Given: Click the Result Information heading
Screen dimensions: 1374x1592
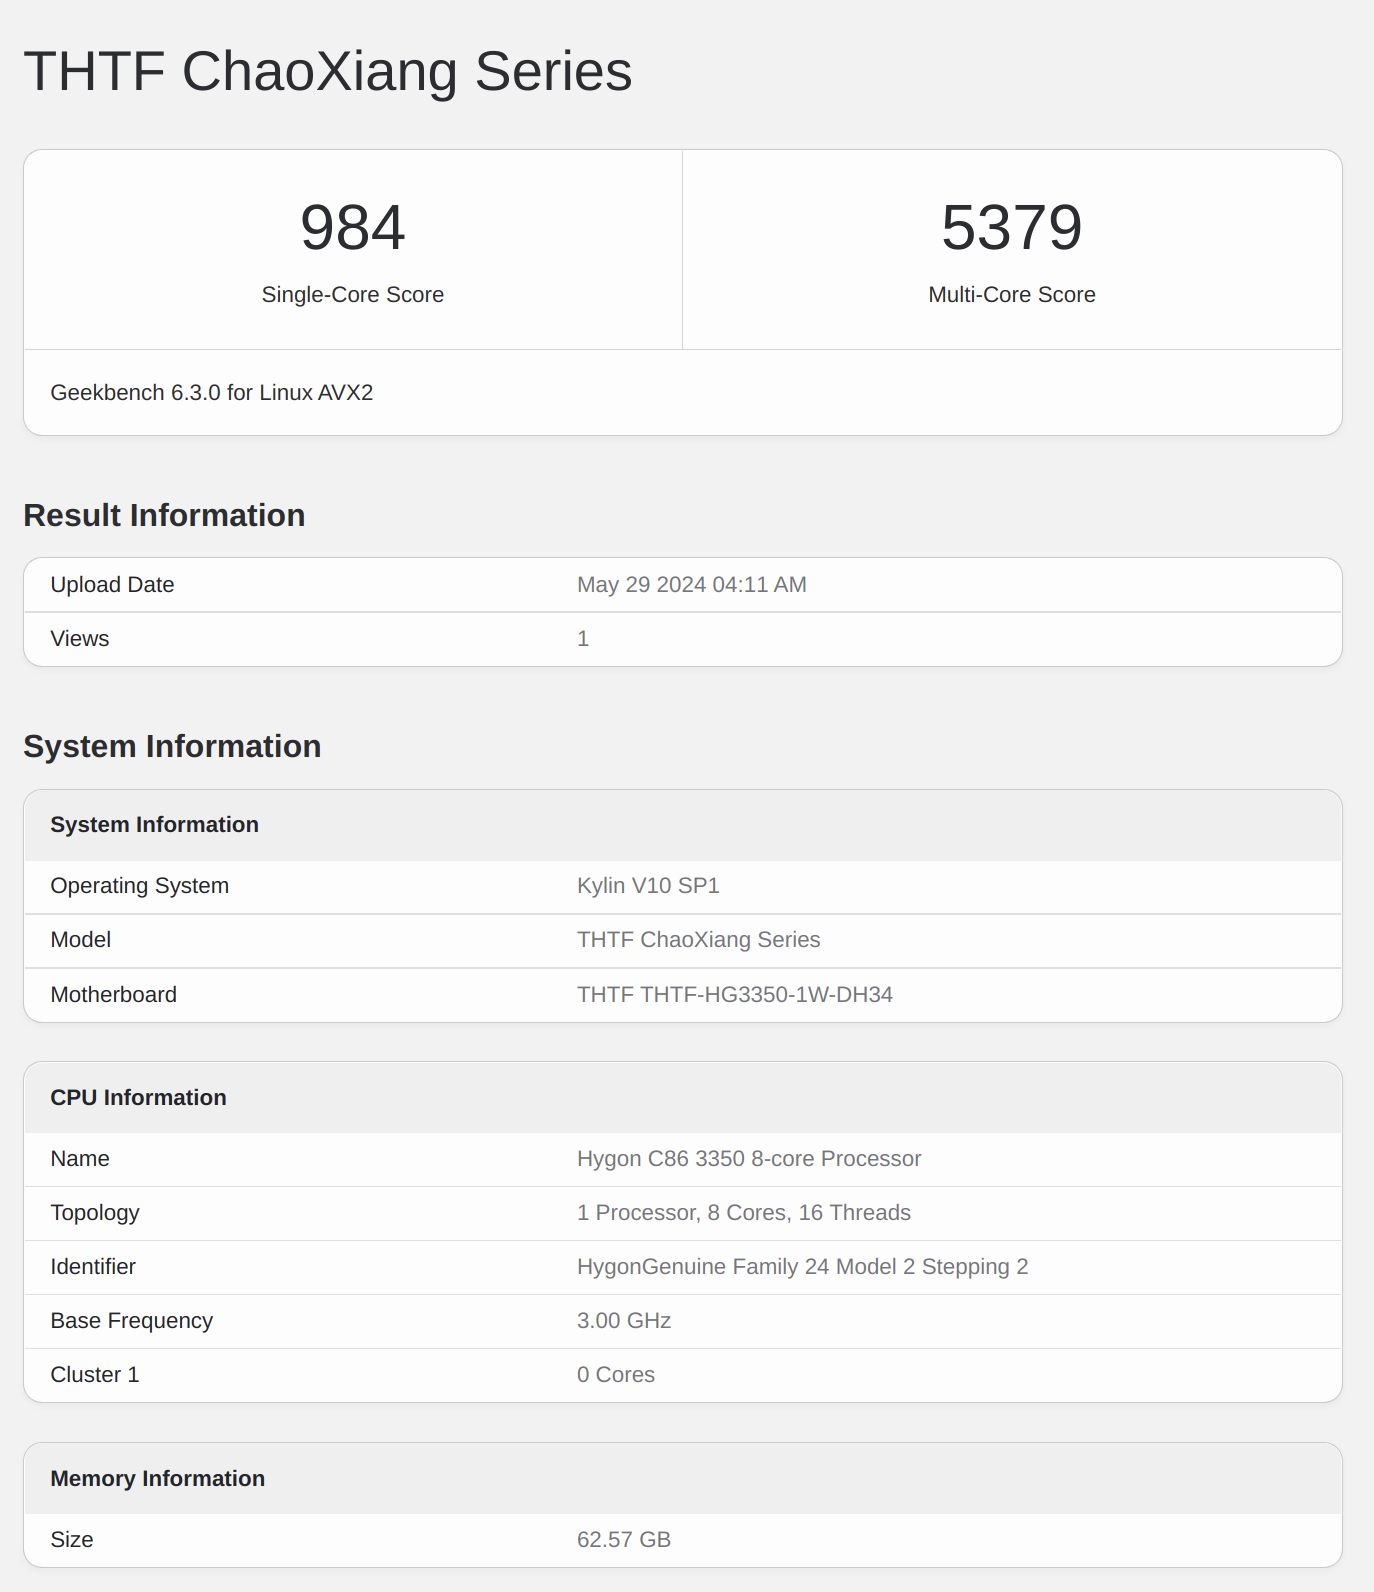Looking at the screenshot, I should (164, 516).
